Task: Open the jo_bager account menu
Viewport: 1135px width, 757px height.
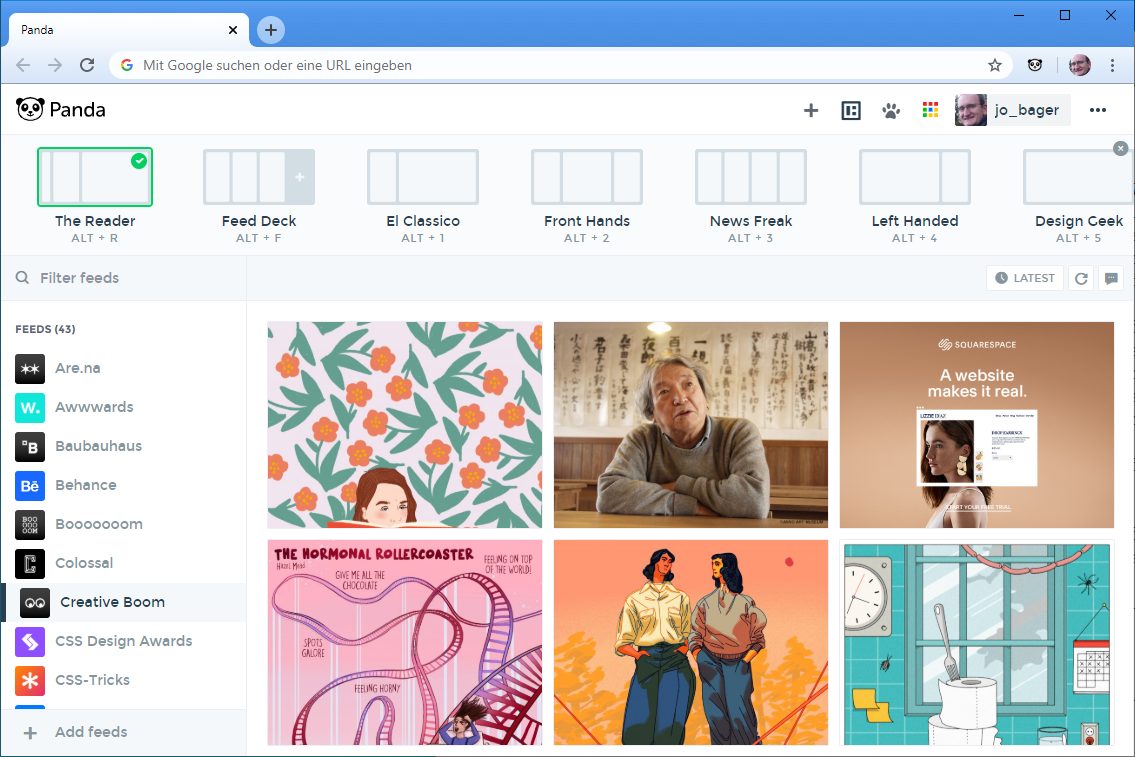Action: 1012,110
